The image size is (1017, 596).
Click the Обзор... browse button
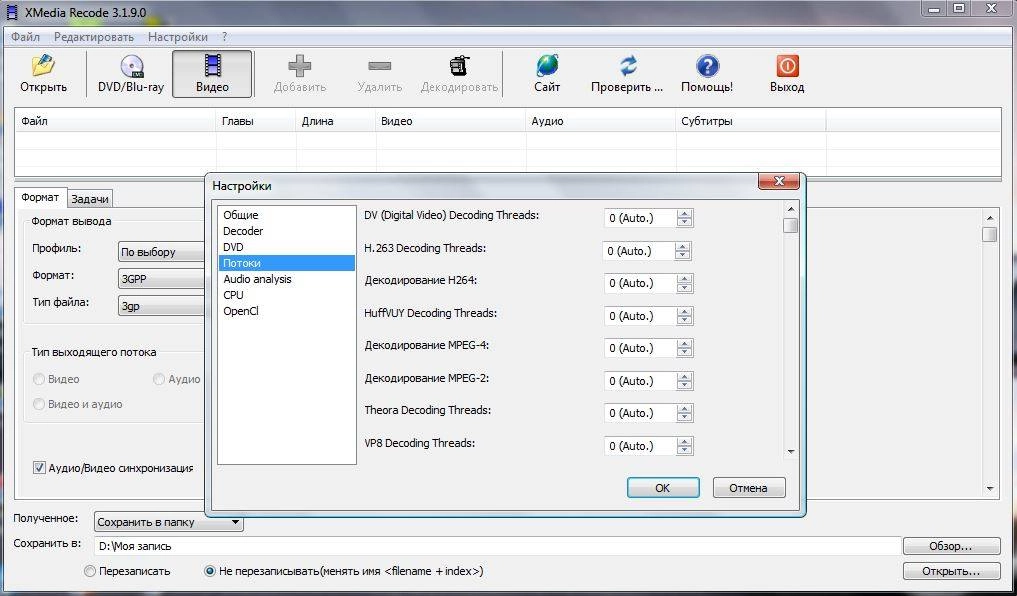(951, 546)
